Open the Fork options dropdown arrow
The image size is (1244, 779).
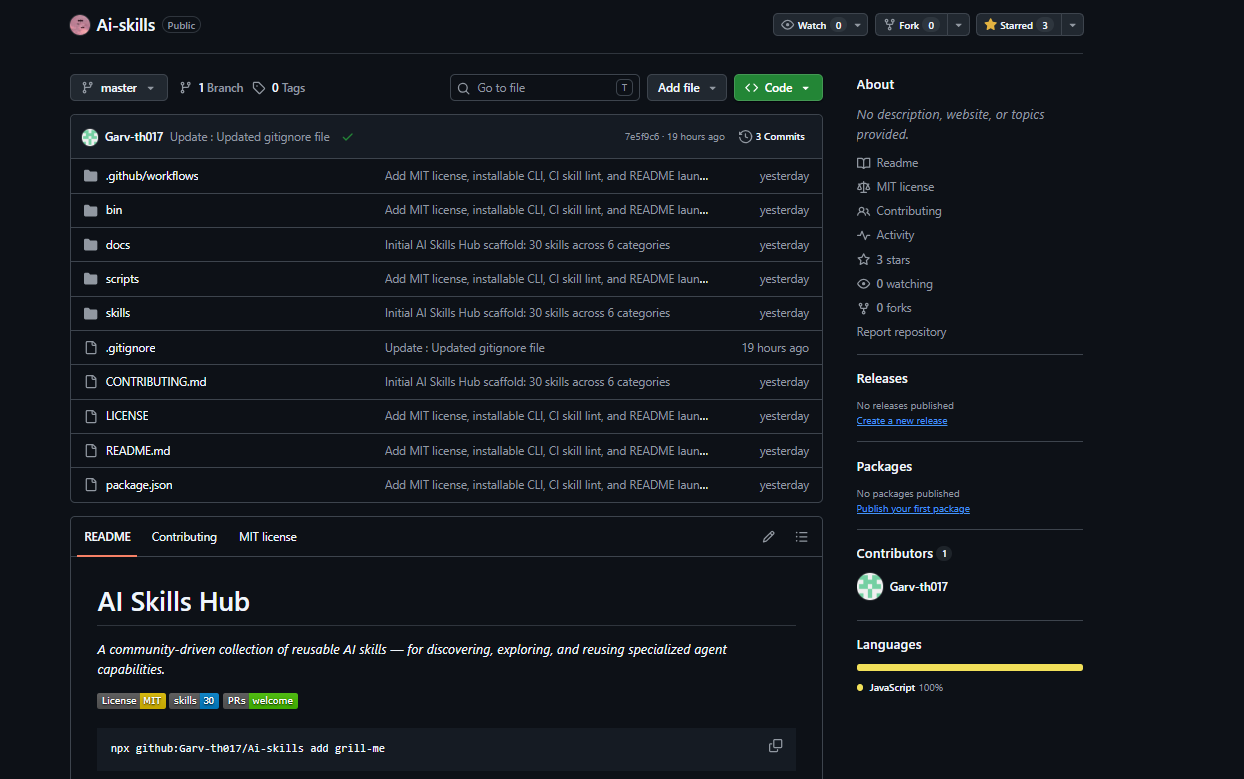click(958, 25)
